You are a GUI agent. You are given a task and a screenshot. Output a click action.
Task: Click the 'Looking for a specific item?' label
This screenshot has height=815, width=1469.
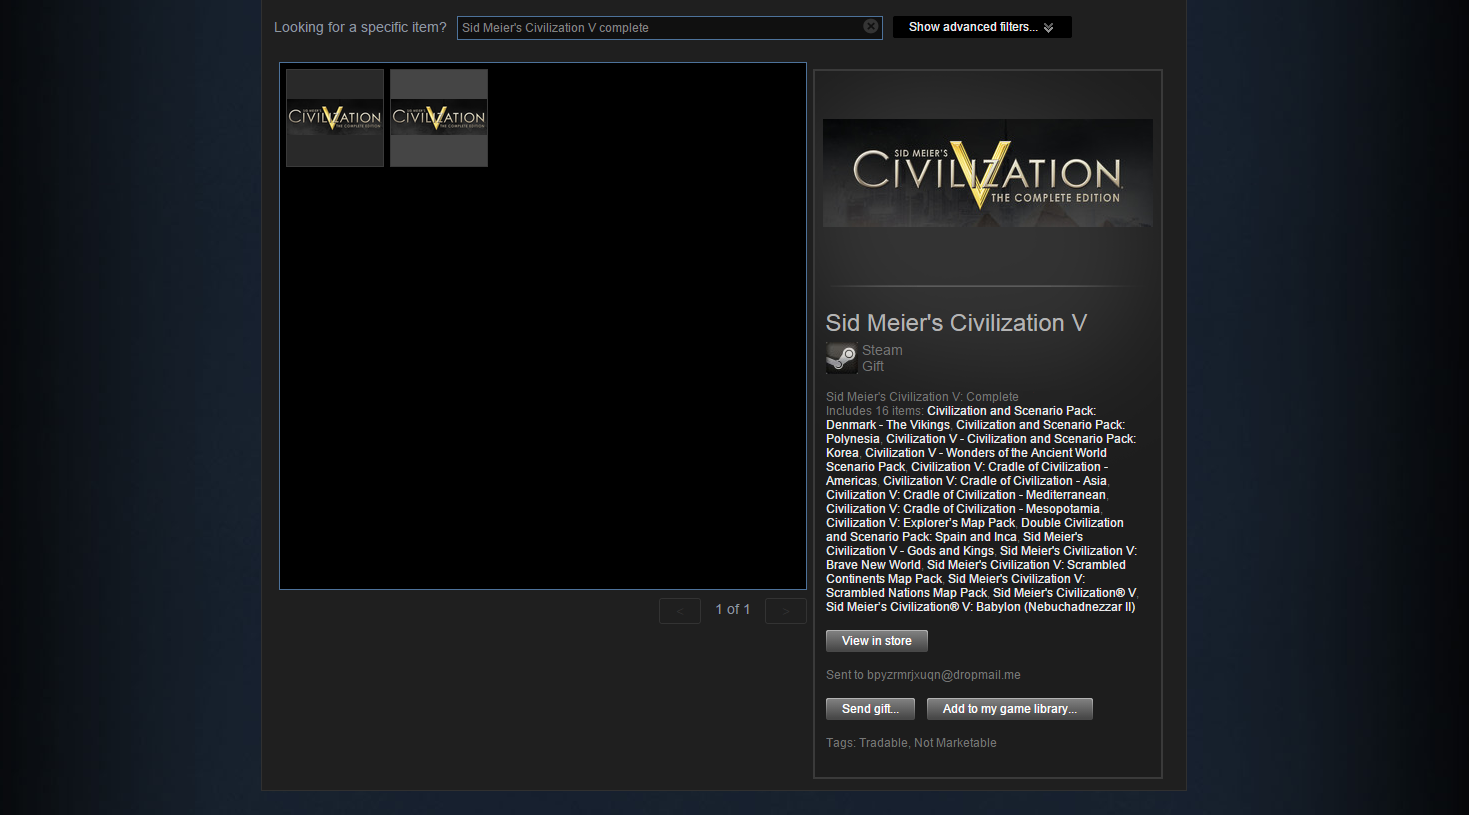[x=360, y=27]
